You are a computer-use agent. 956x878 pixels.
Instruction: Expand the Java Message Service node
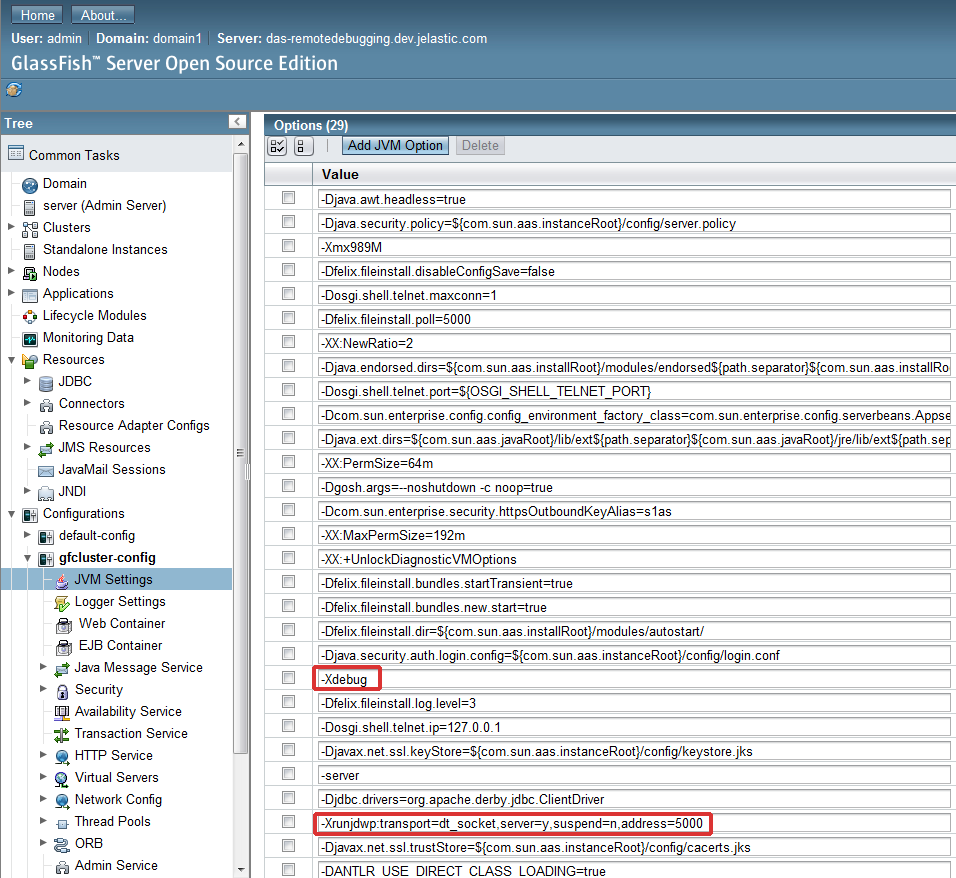point(43,666)
